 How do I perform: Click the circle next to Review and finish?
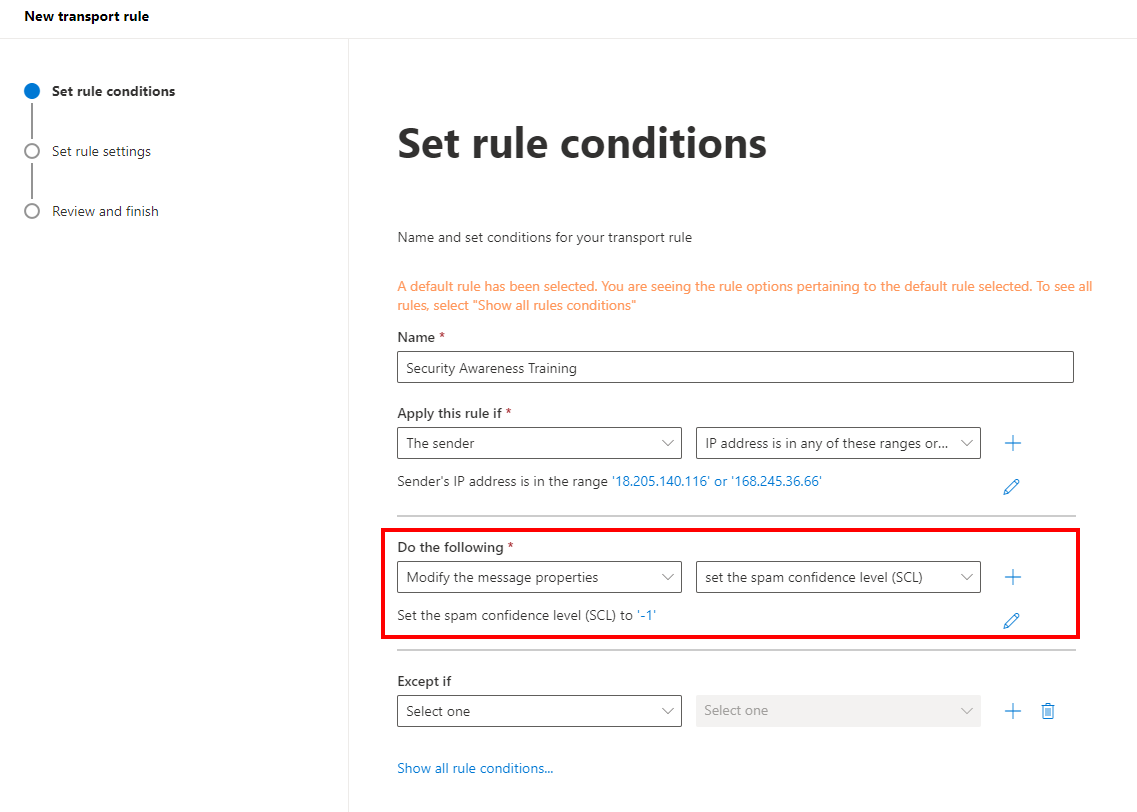[x=31, y=211]
